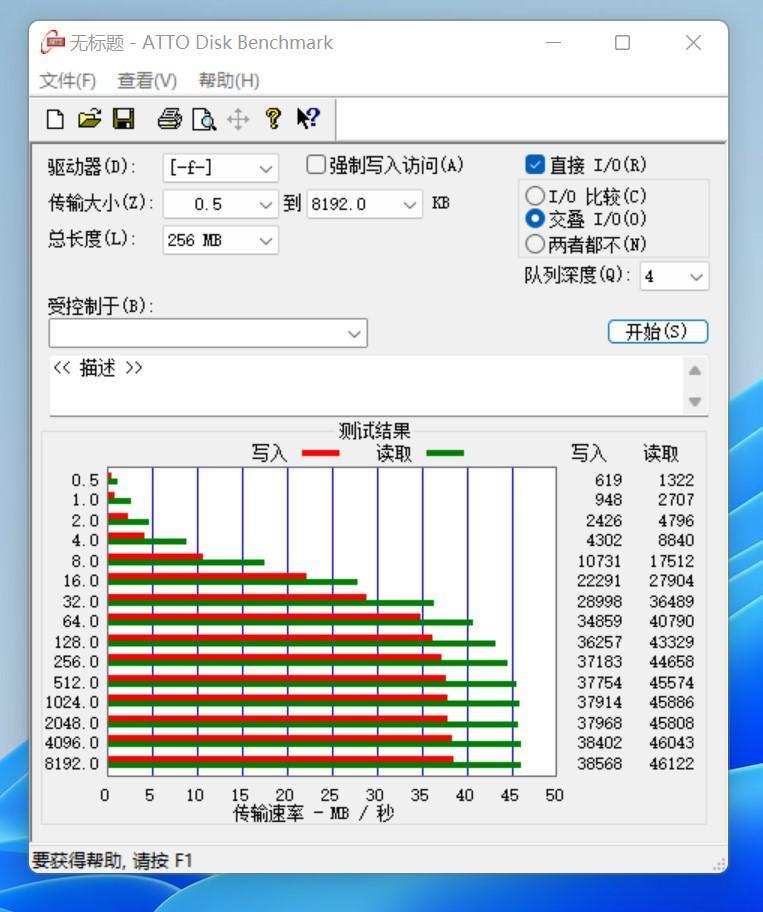This screenshot has width=763, height=912.
Task: Click the 测试结果 section heading
Action: pyautogui.click(x=375, y=431)
